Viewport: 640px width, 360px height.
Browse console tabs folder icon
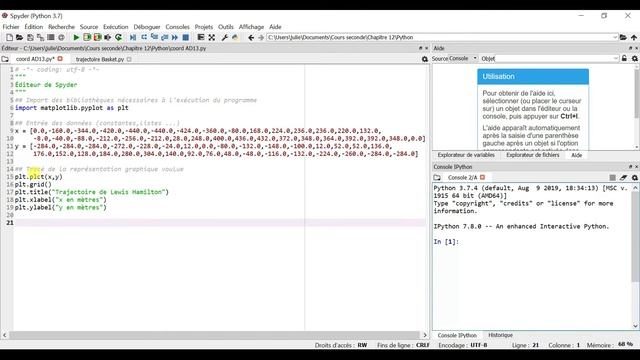[437, 178]
